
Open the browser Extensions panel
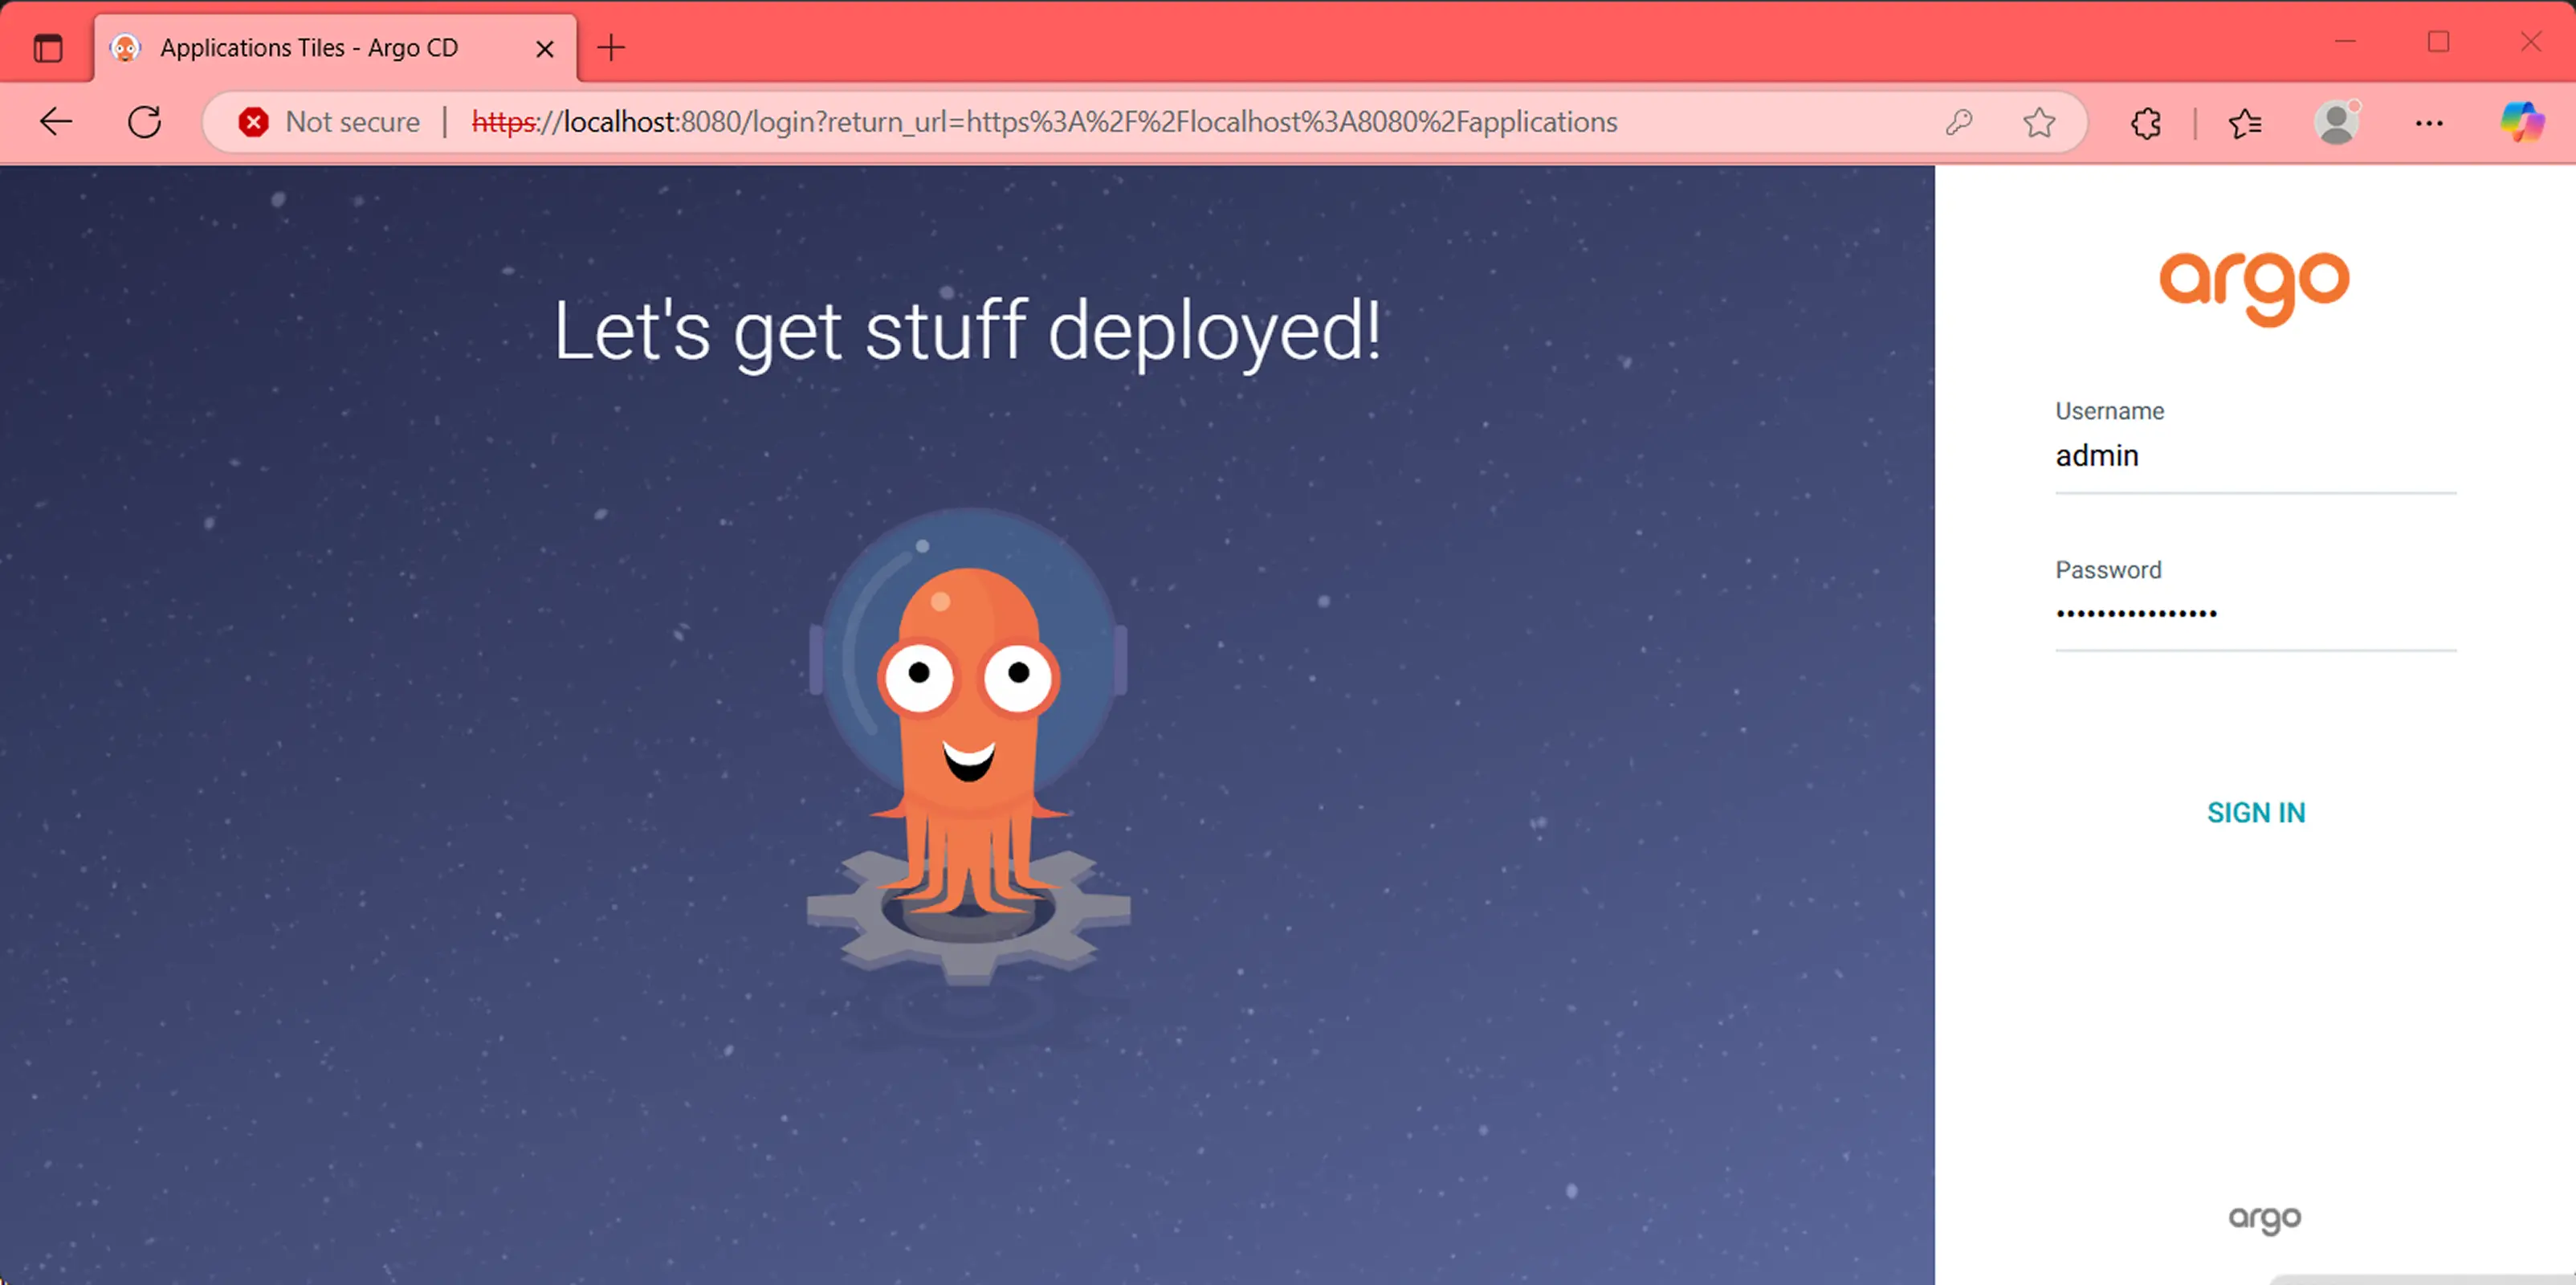tap(2145, 122)
